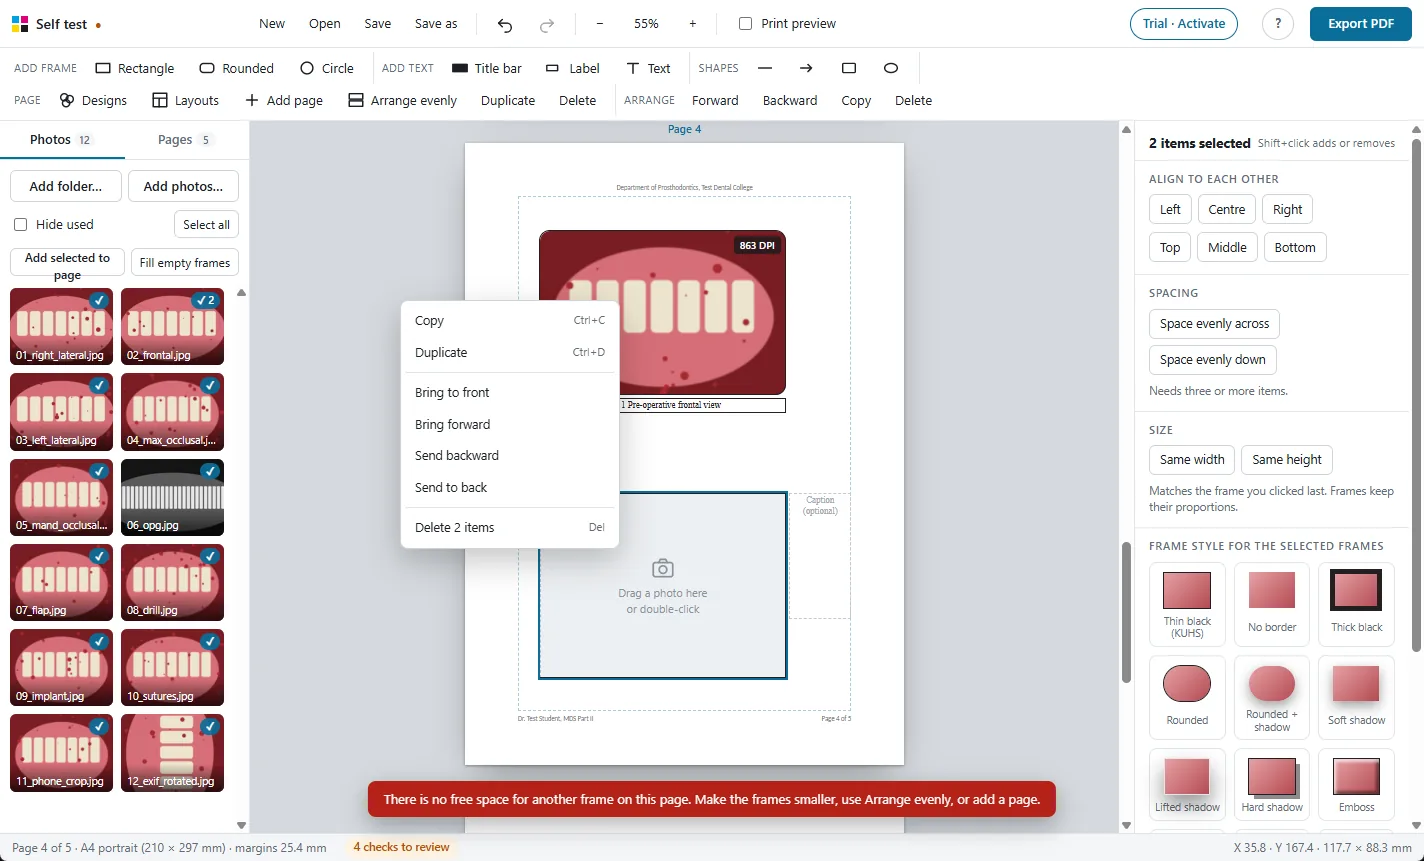
Task: Click the Export PDF button
Action: (x=1360, y=24)
